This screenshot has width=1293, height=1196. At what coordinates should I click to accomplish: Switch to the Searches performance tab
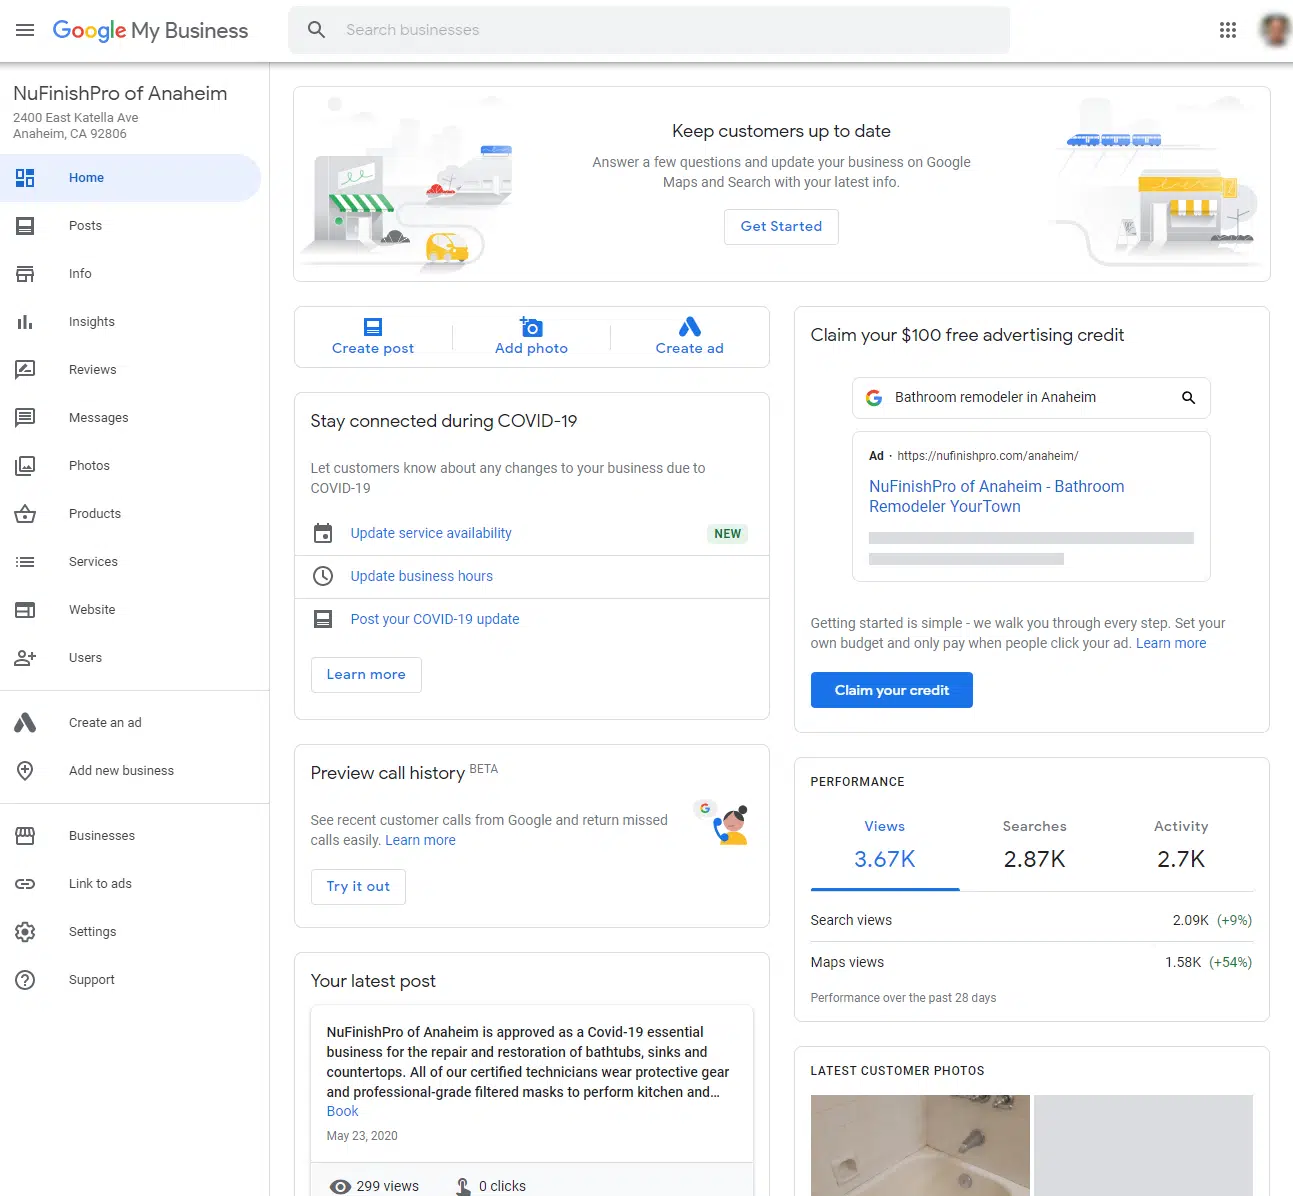tap(1035, 845)
